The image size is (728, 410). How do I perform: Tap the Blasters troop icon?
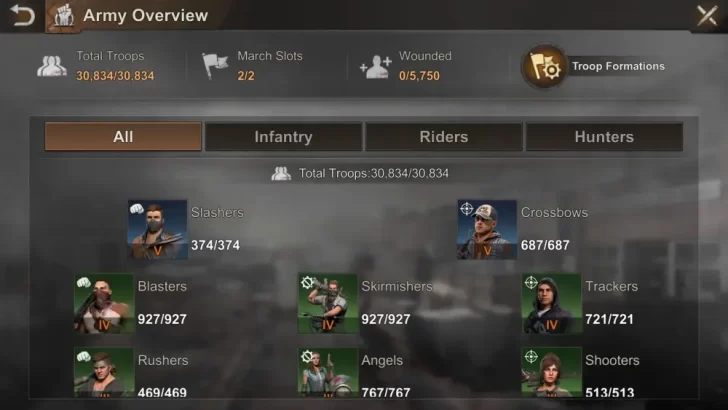point(104,303)
